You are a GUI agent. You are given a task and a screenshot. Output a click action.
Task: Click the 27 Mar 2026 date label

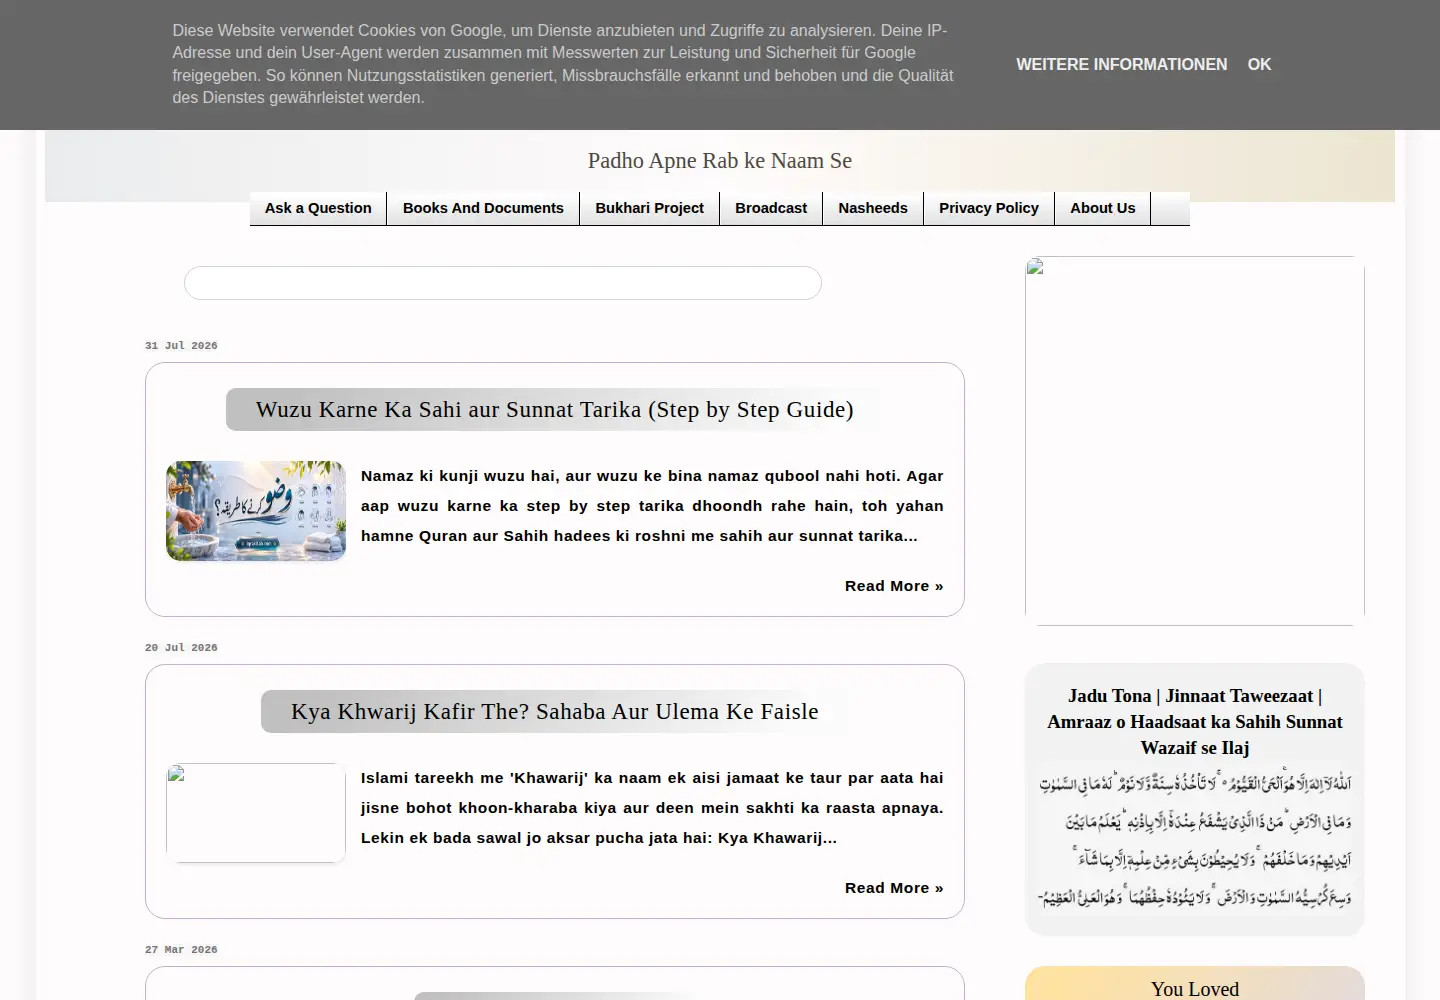click(181, 950)
